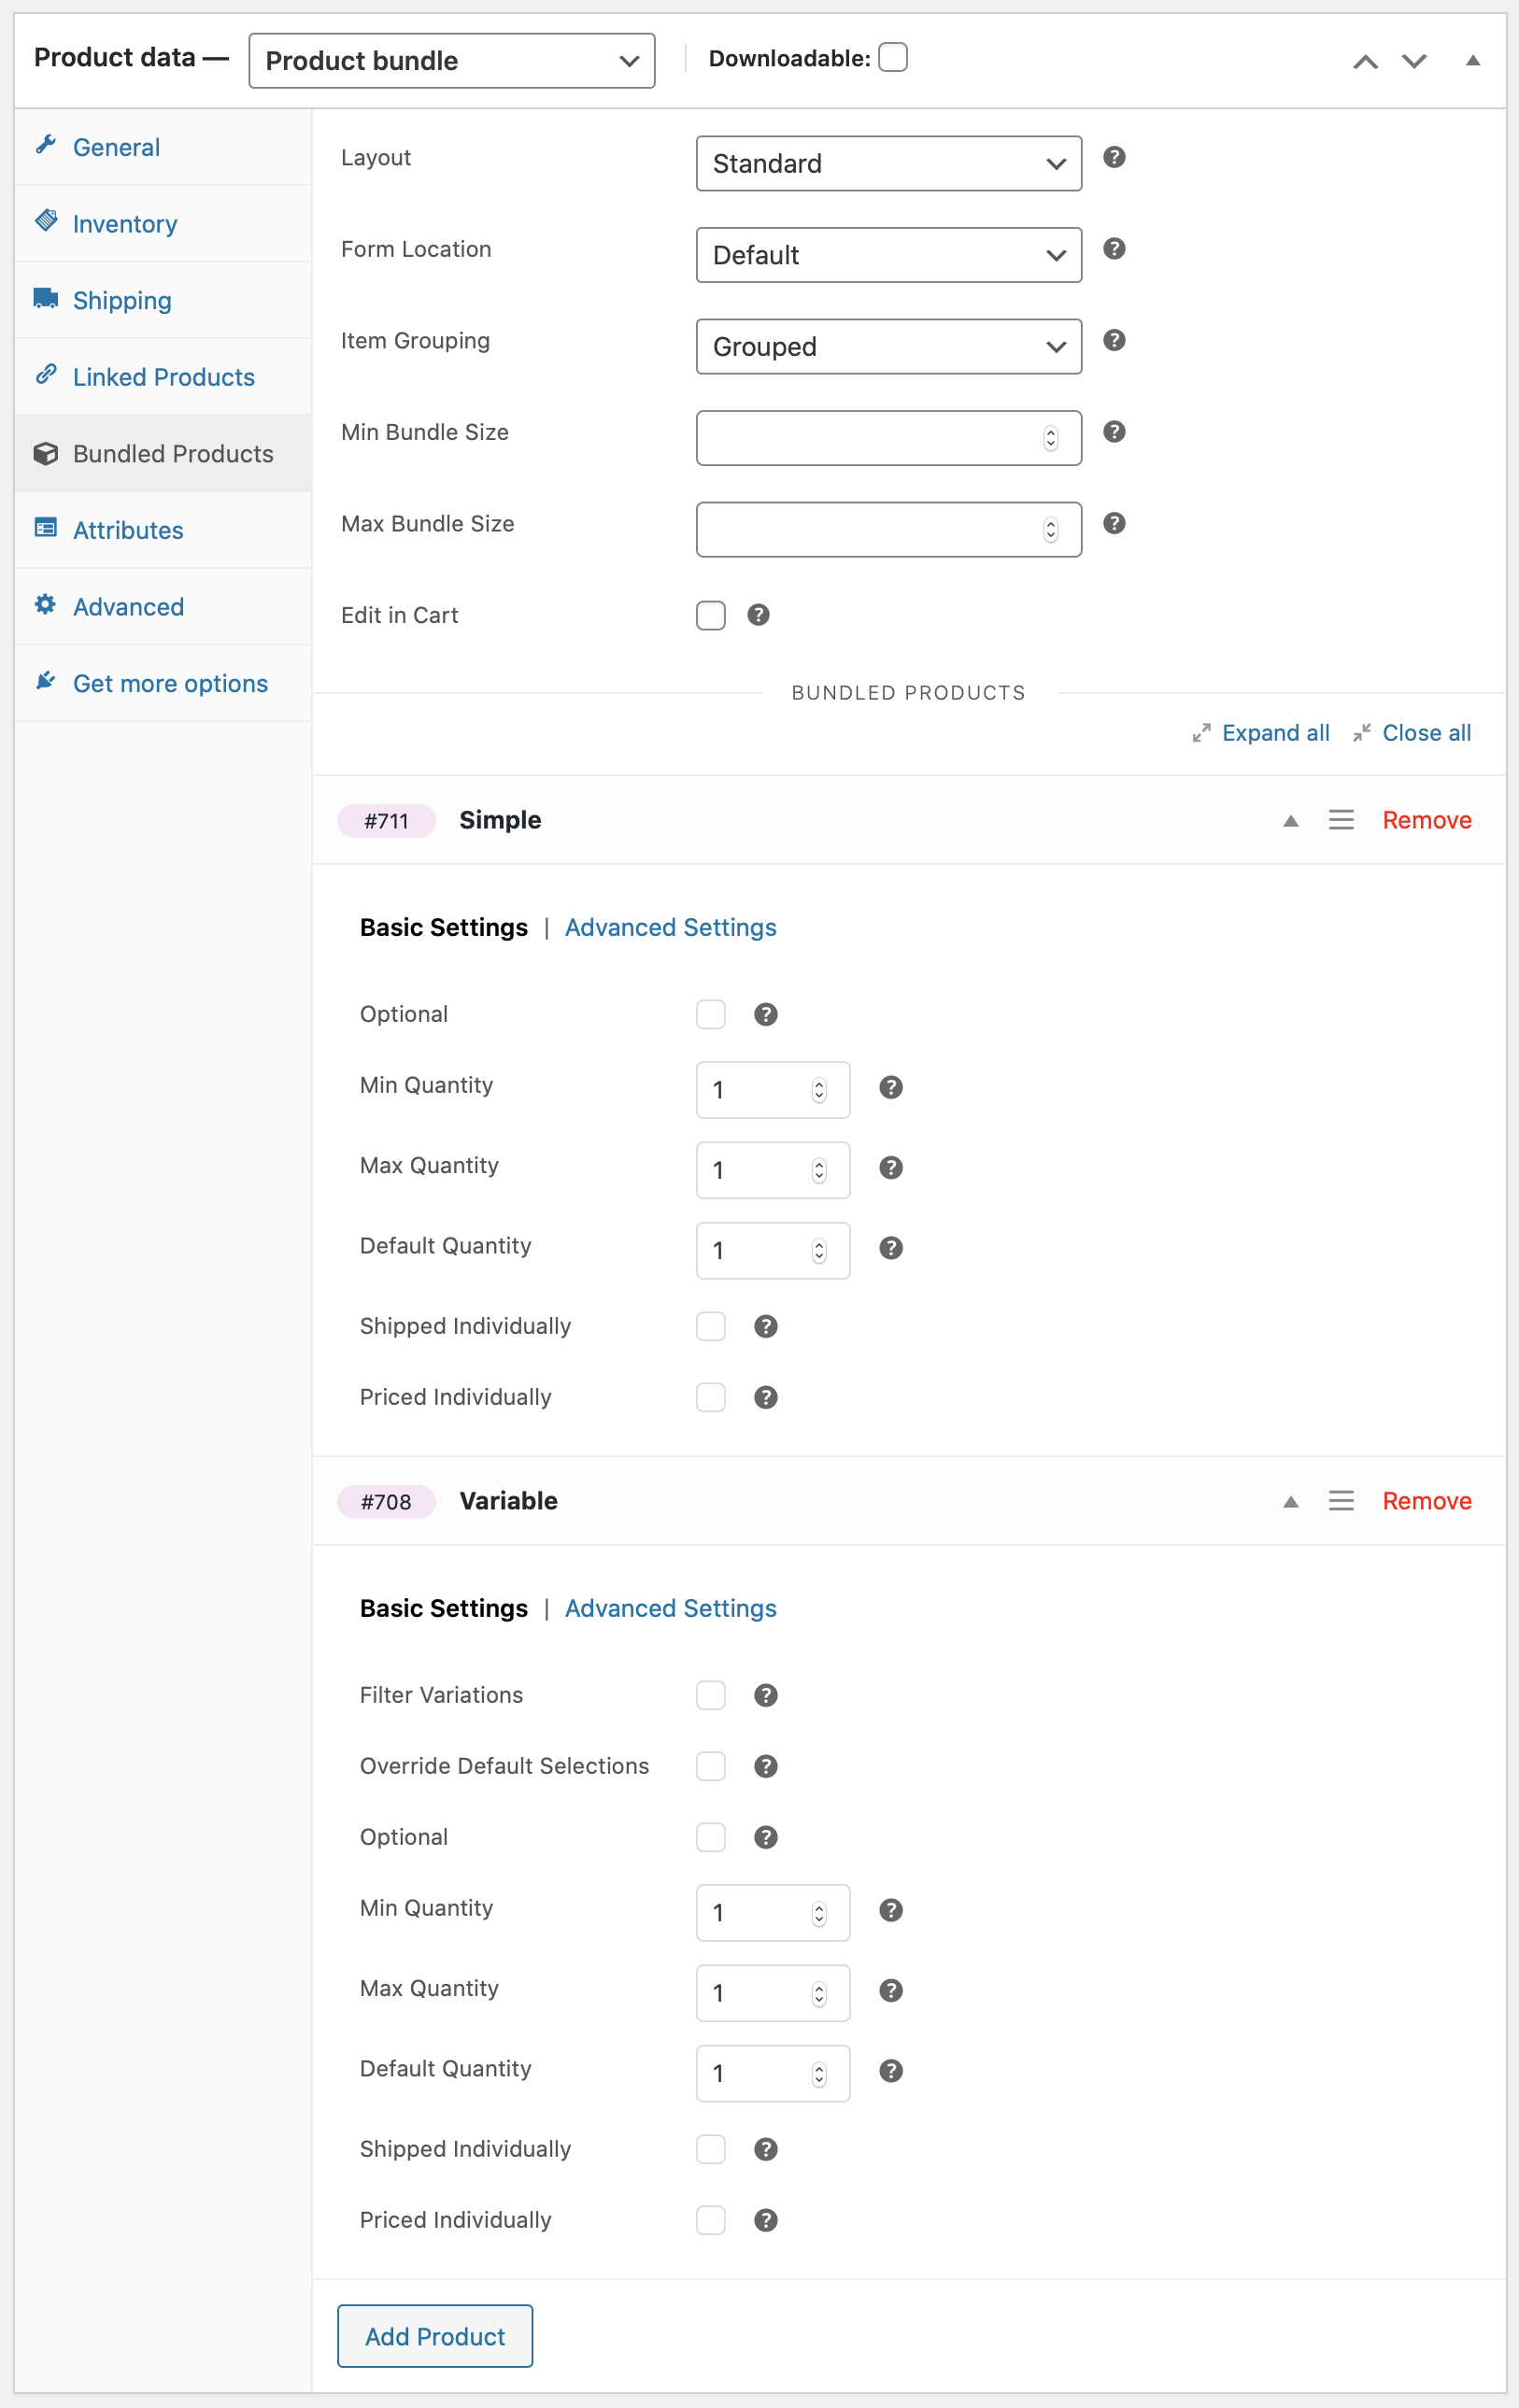Click help icon beside Filter Variations
Viewport: 1519px width, 2408px height.
(x=766, y=1695)
